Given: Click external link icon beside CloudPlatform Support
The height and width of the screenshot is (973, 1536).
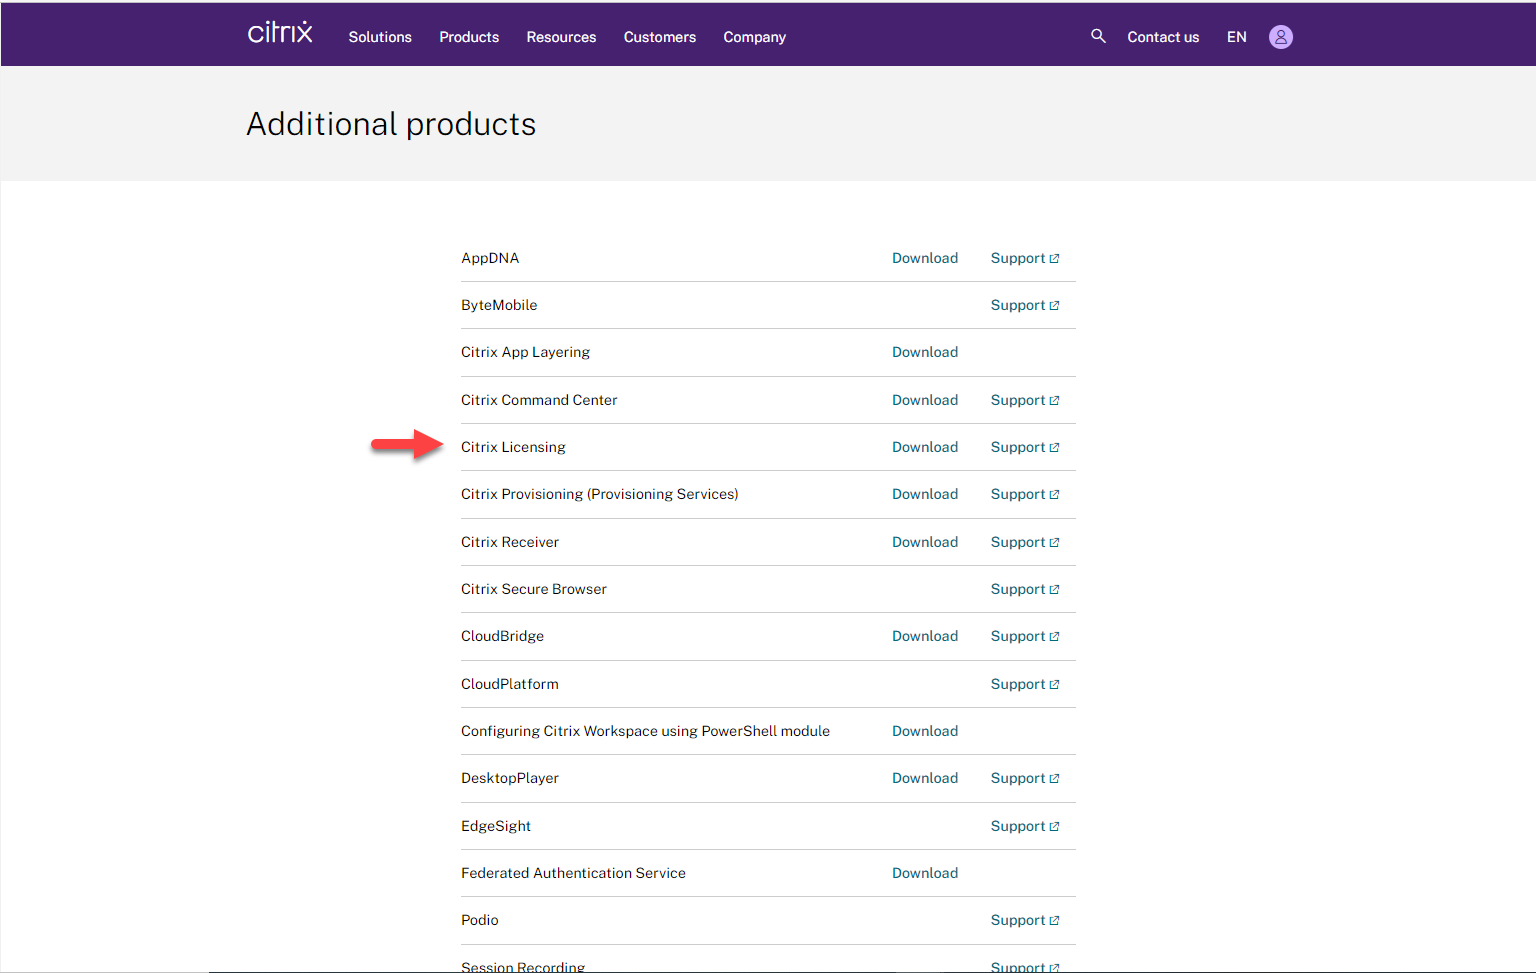Looking at the screenshot, I should (1054, 685).
